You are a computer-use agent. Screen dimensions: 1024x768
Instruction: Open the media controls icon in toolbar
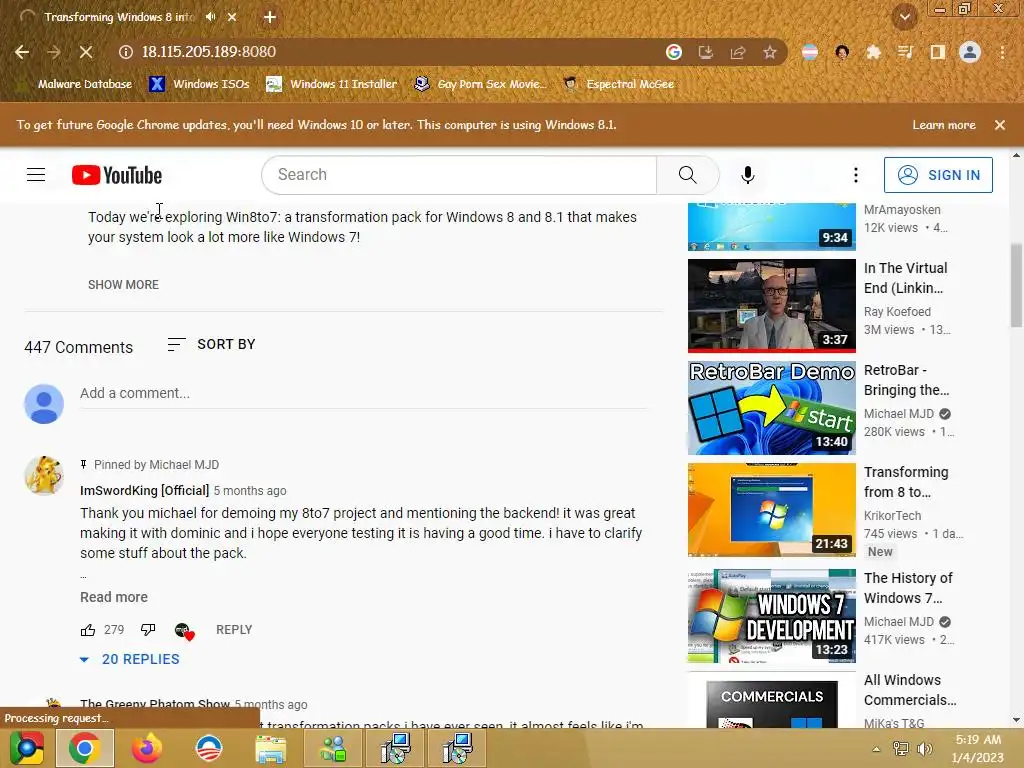click(x=905, y=52)
